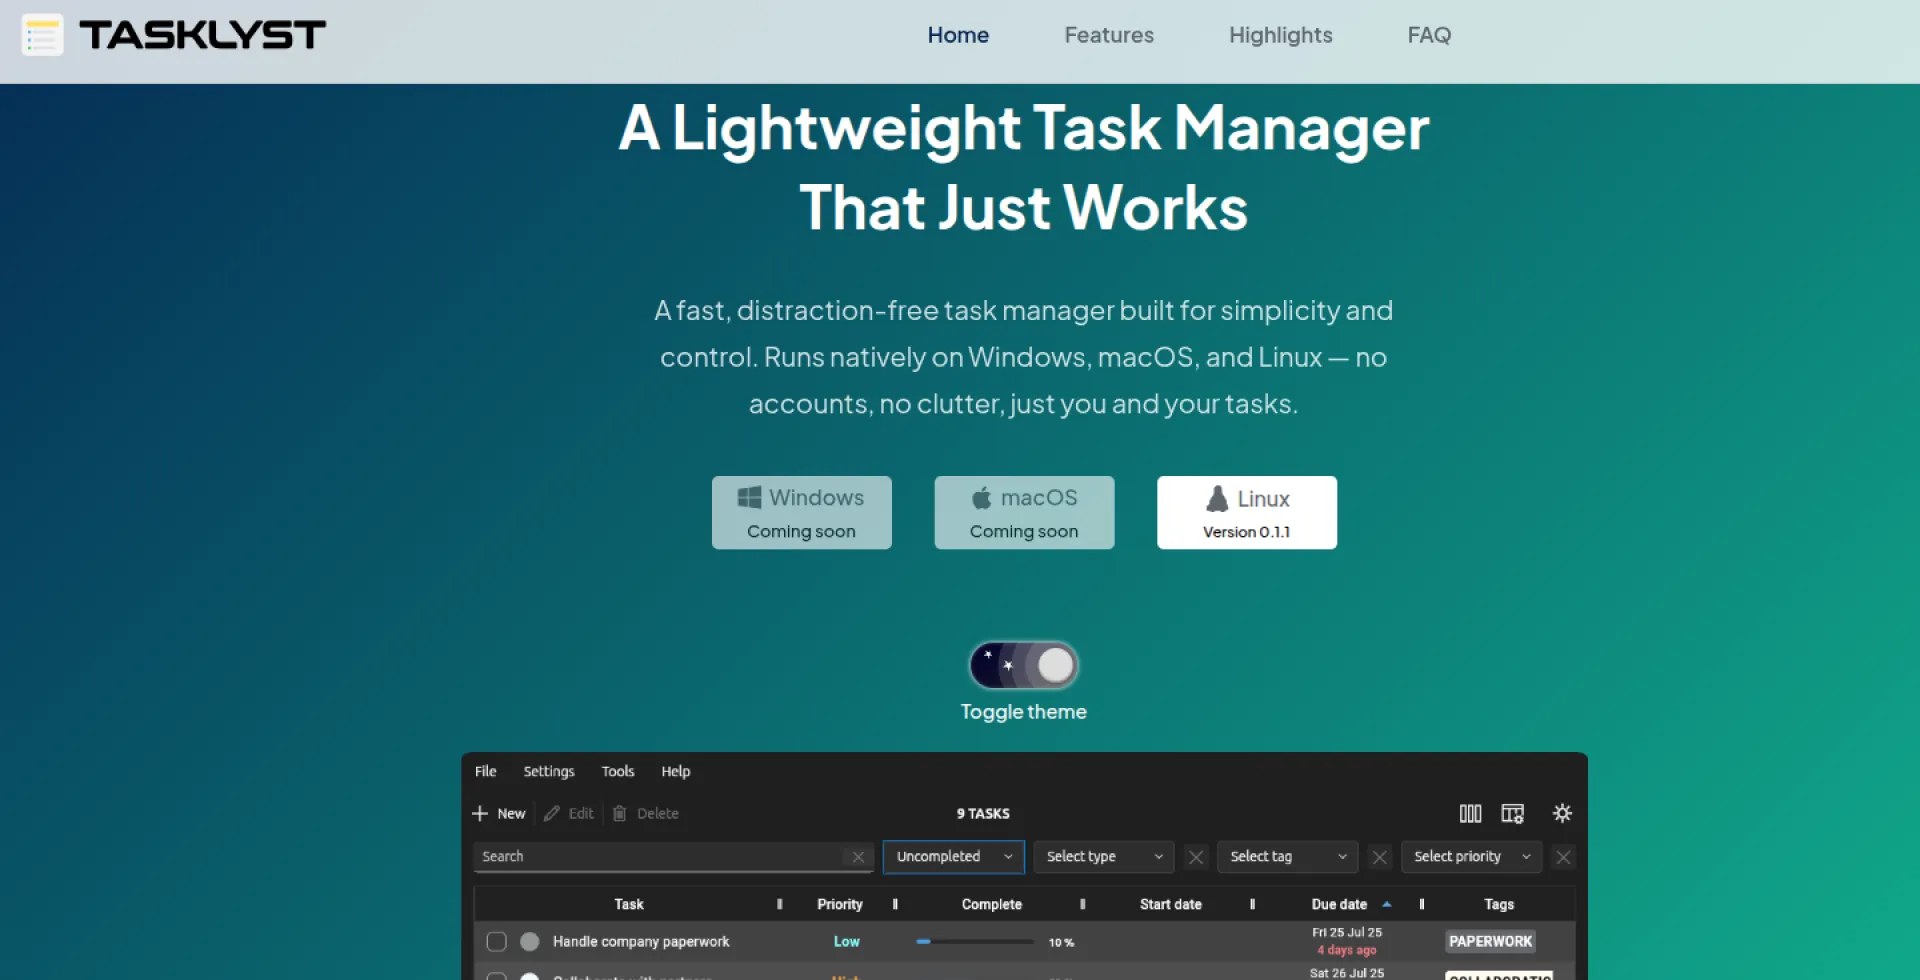Click the red 4 days ago overdue text
This screenshot has height=980, width=1920.
pyautogui.click(x=1347, y=950)
